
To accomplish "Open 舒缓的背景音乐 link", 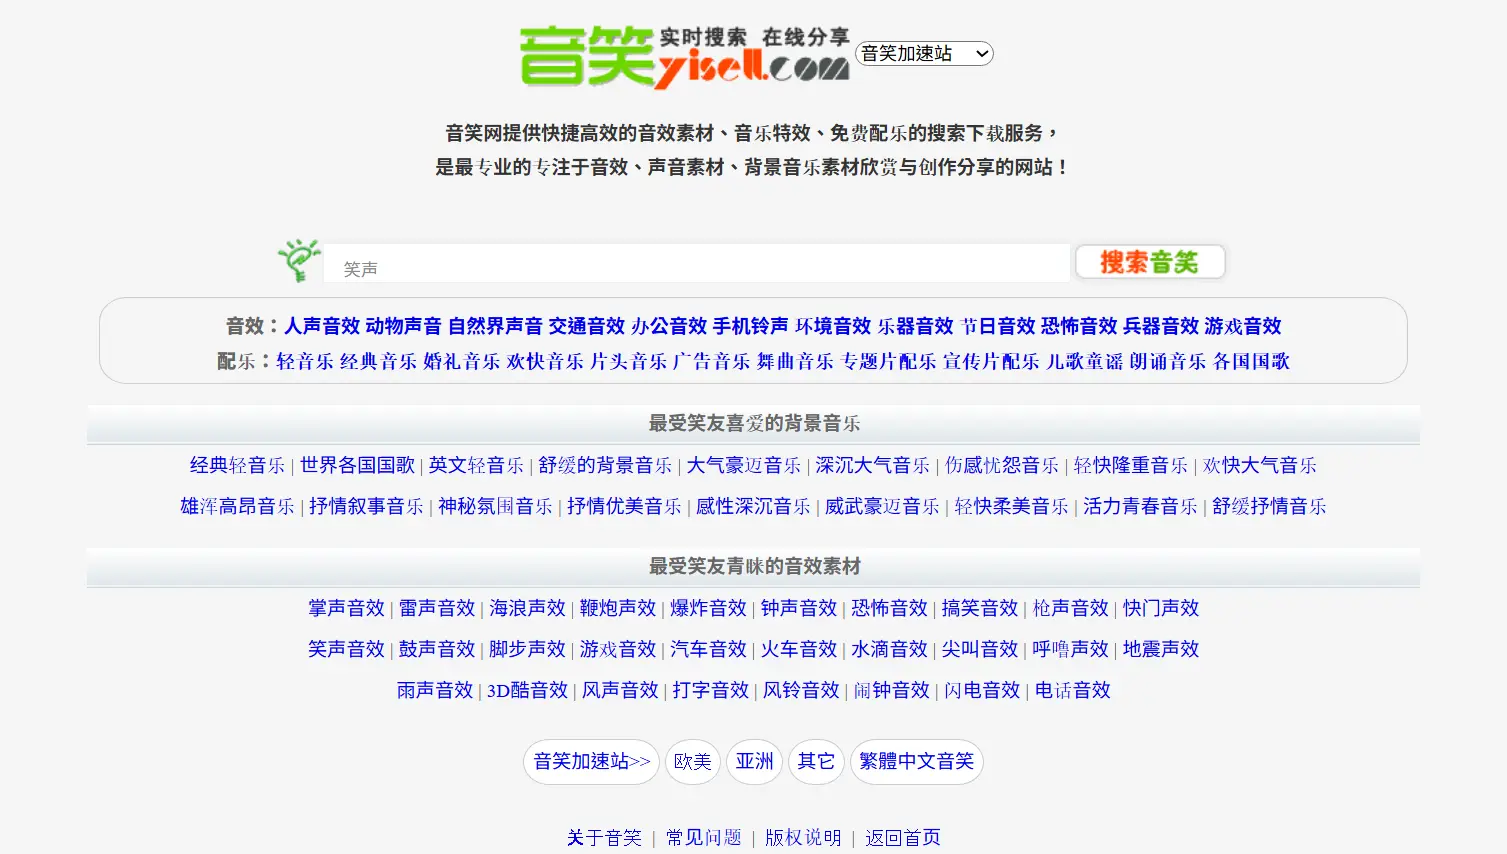I will 605,465.
